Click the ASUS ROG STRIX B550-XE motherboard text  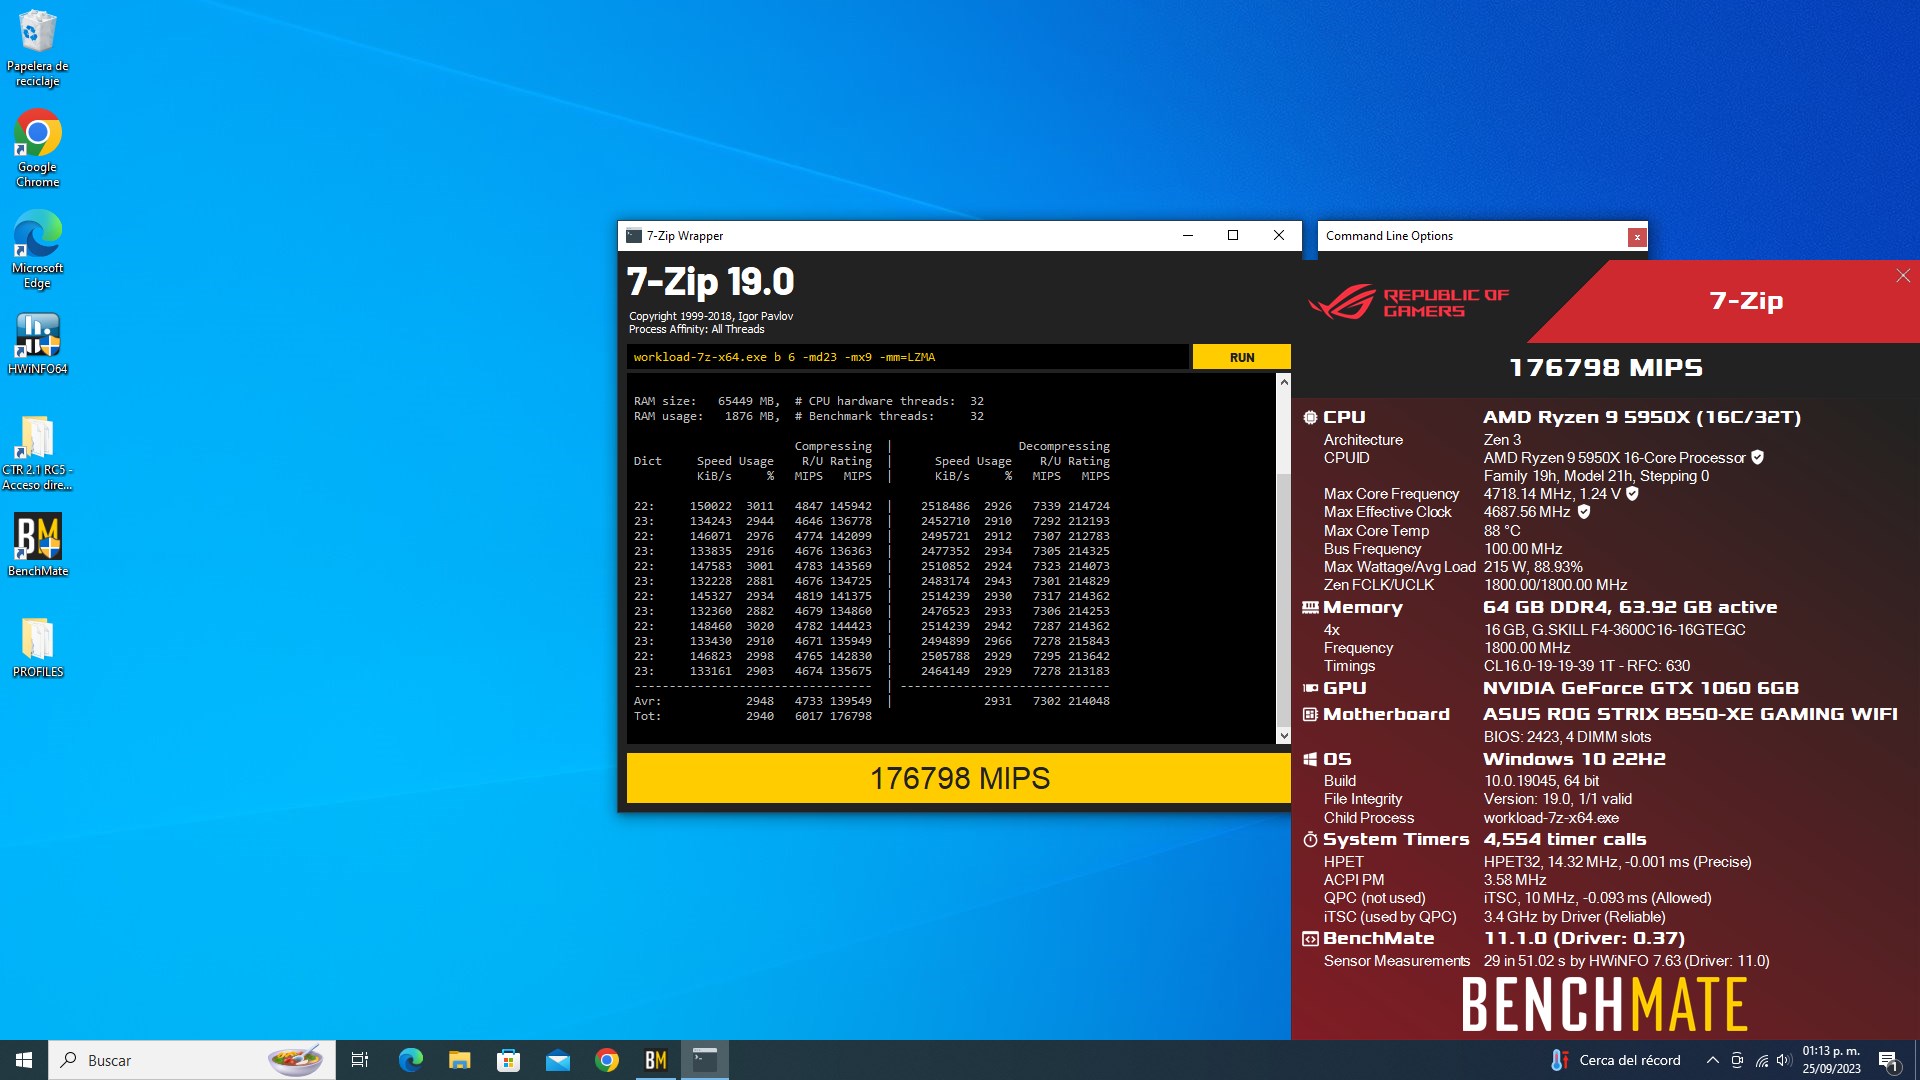pyautogui.click(x=1689, y=714)
